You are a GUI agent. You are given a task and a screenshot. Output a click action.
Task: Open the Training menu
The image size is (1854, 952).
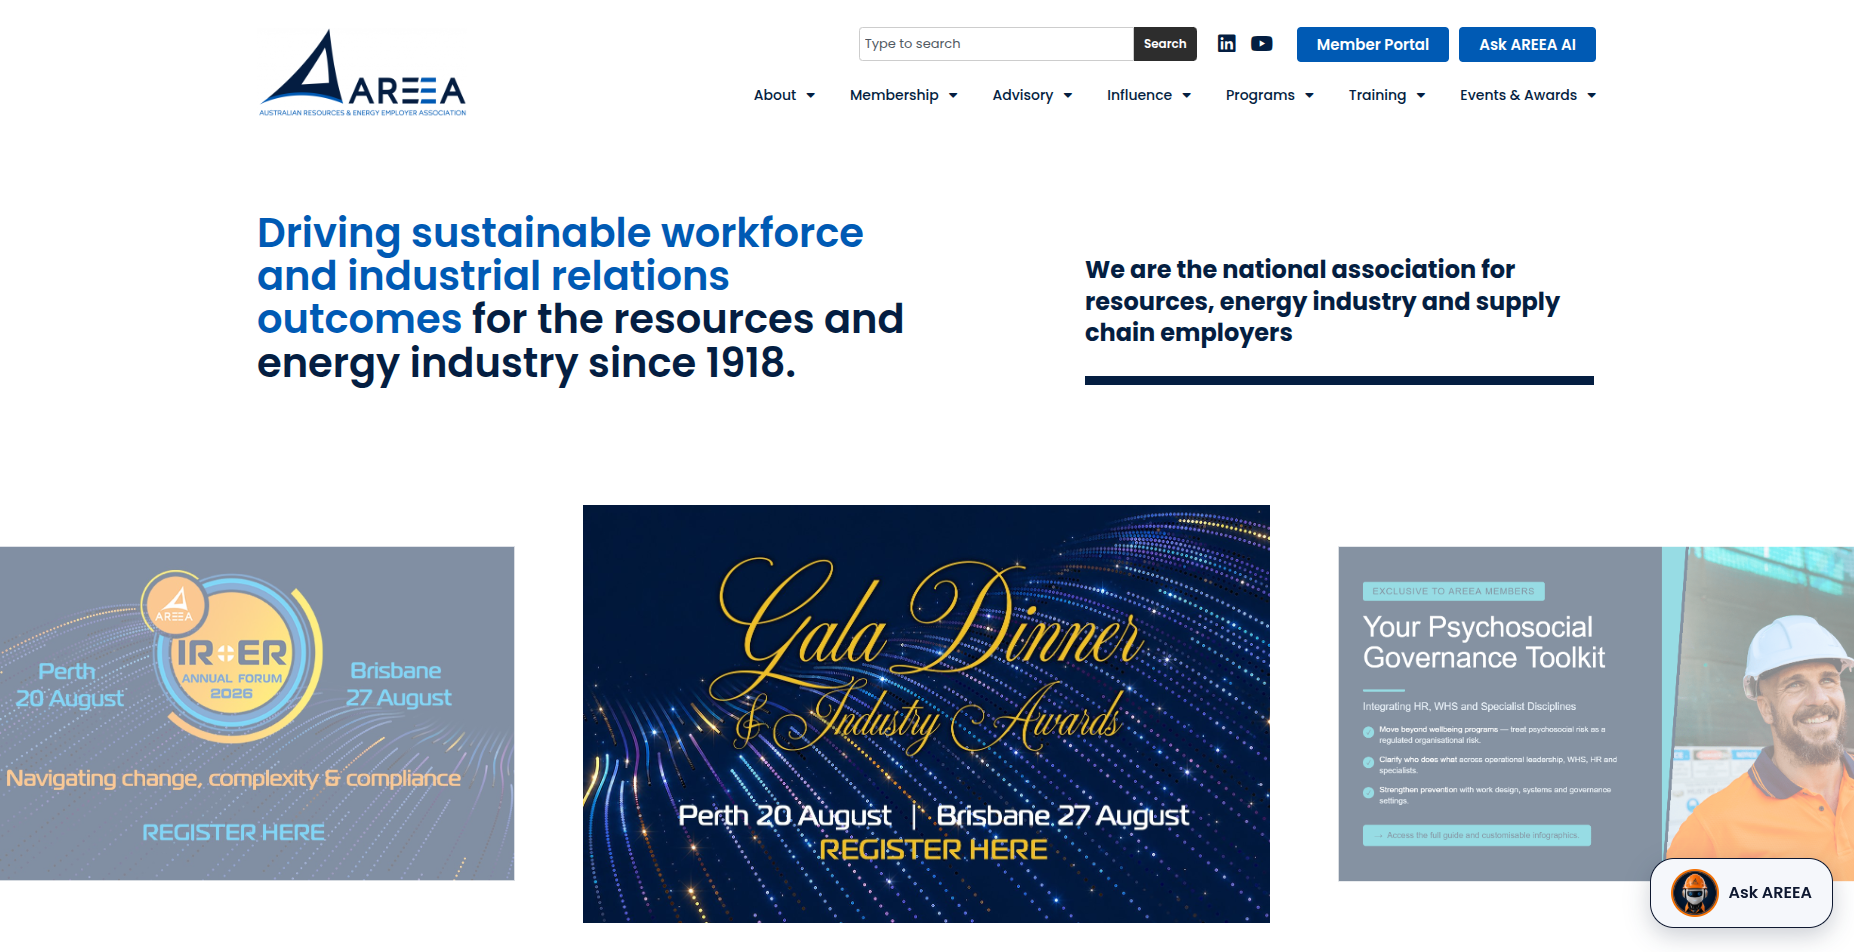pyautogui.click(x=1387, y=95)
